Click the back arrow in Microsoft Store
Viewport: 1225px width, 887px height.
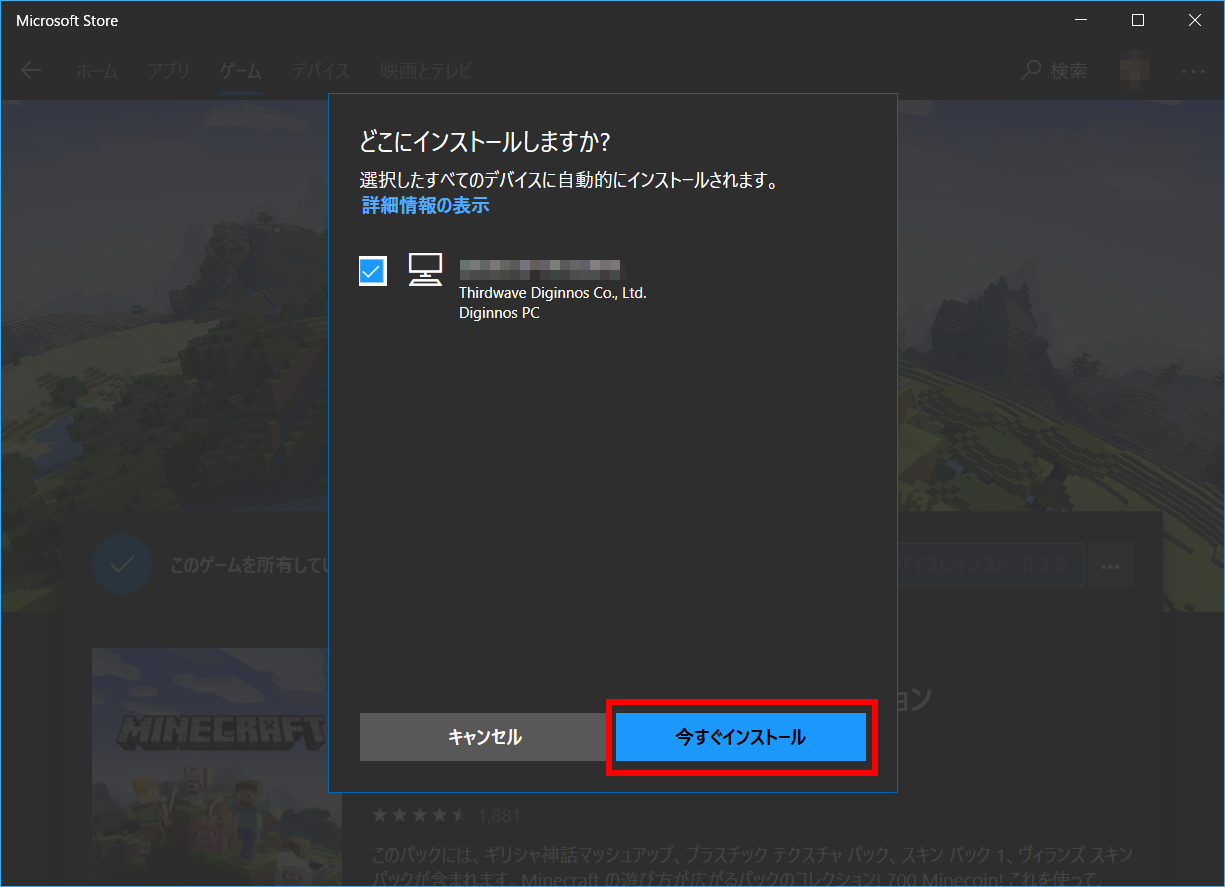click(32, 70)
